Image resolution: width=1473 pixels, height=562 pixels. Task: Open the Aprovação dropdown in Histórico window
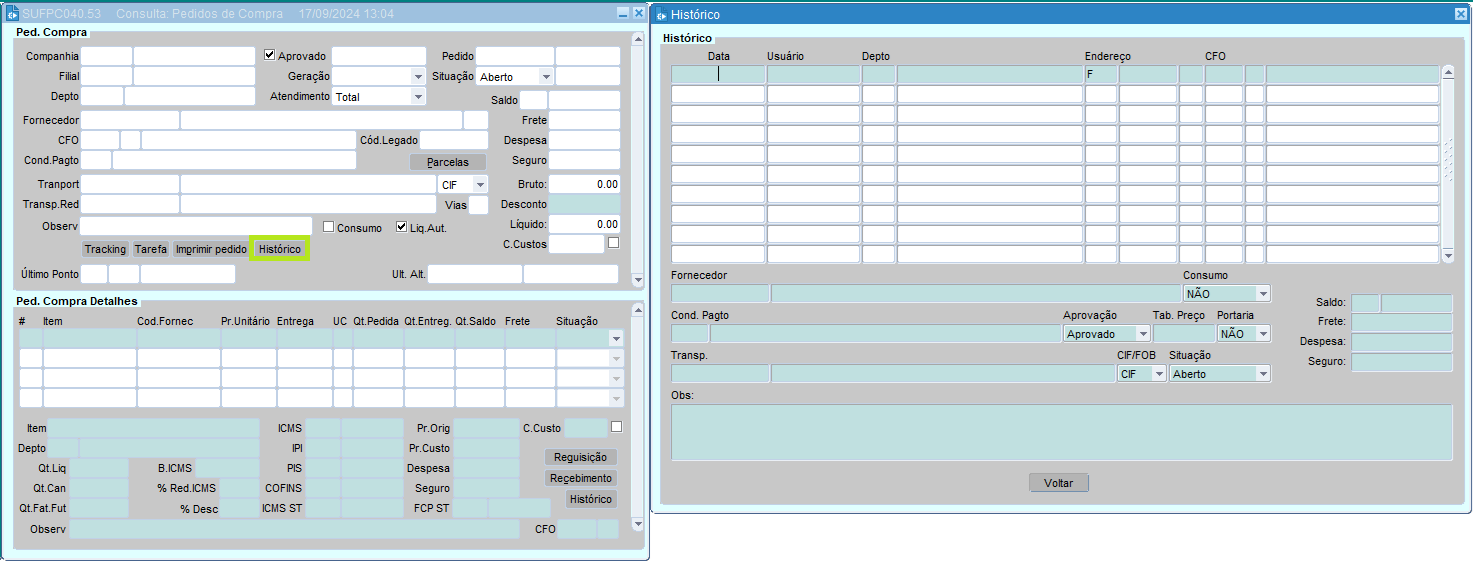(x=1142, y=334)
